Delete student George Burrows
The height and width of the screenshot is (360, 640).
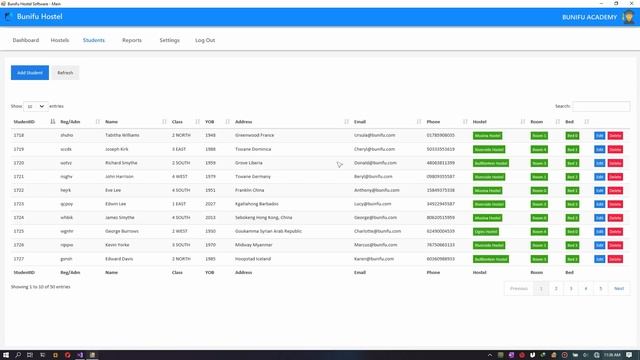615,231
